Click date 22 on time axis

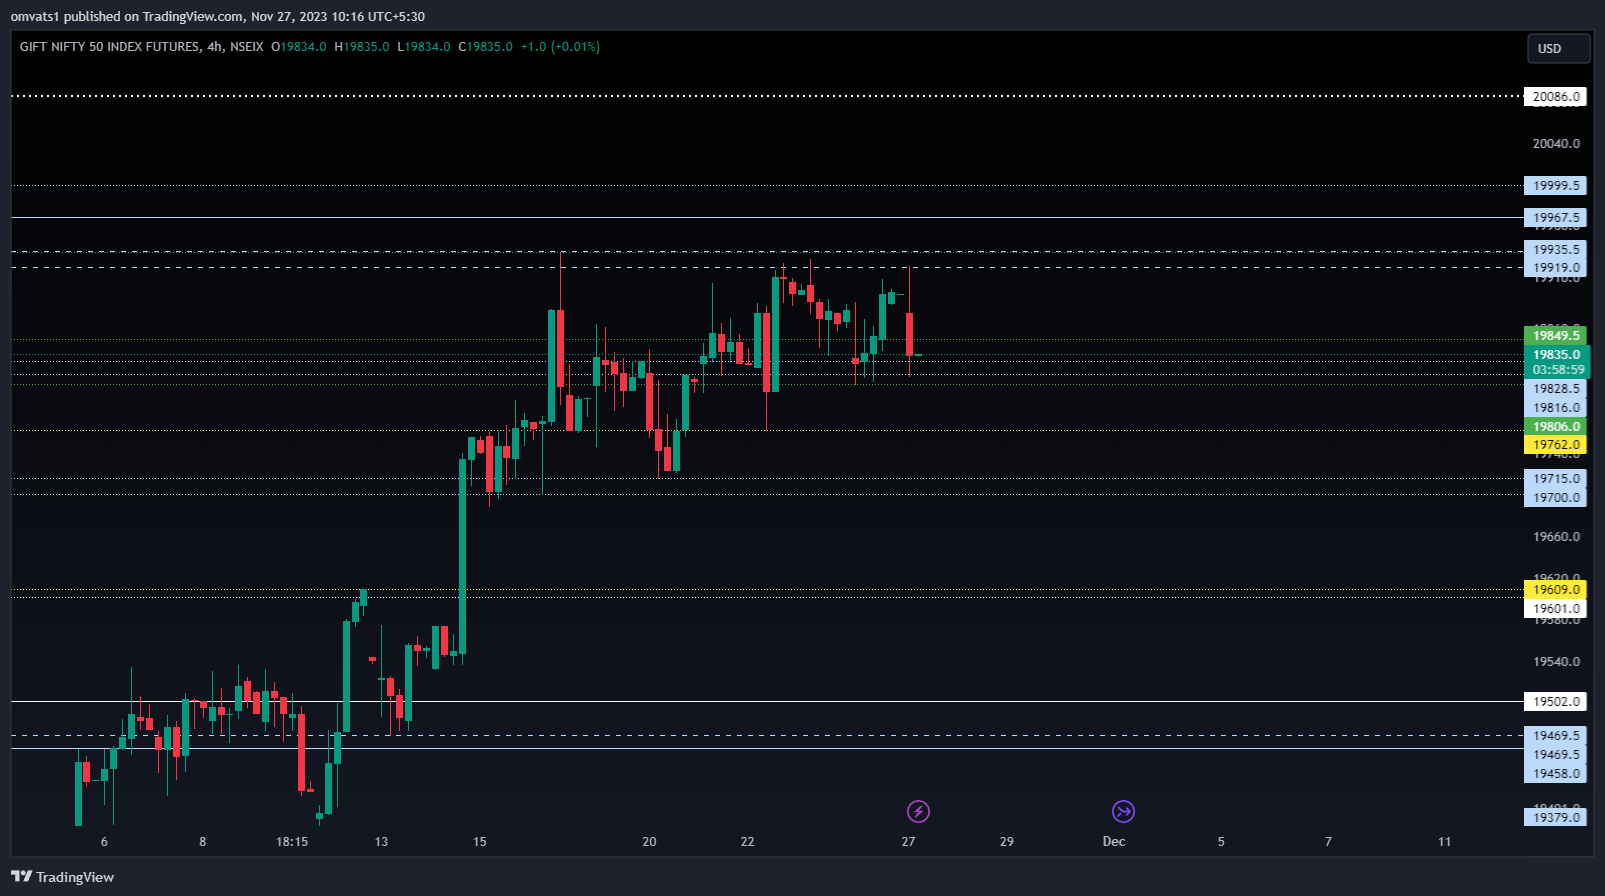[747, 841]
